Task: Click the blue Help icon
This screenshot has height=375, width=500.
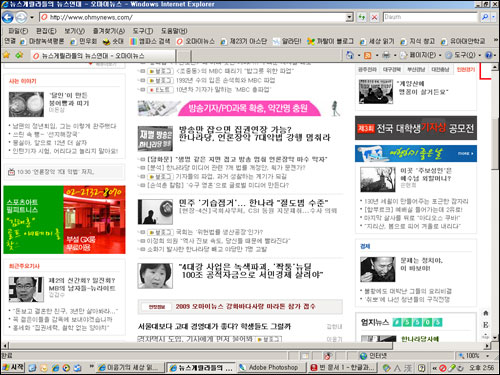Action: click(x=489, y=55)
